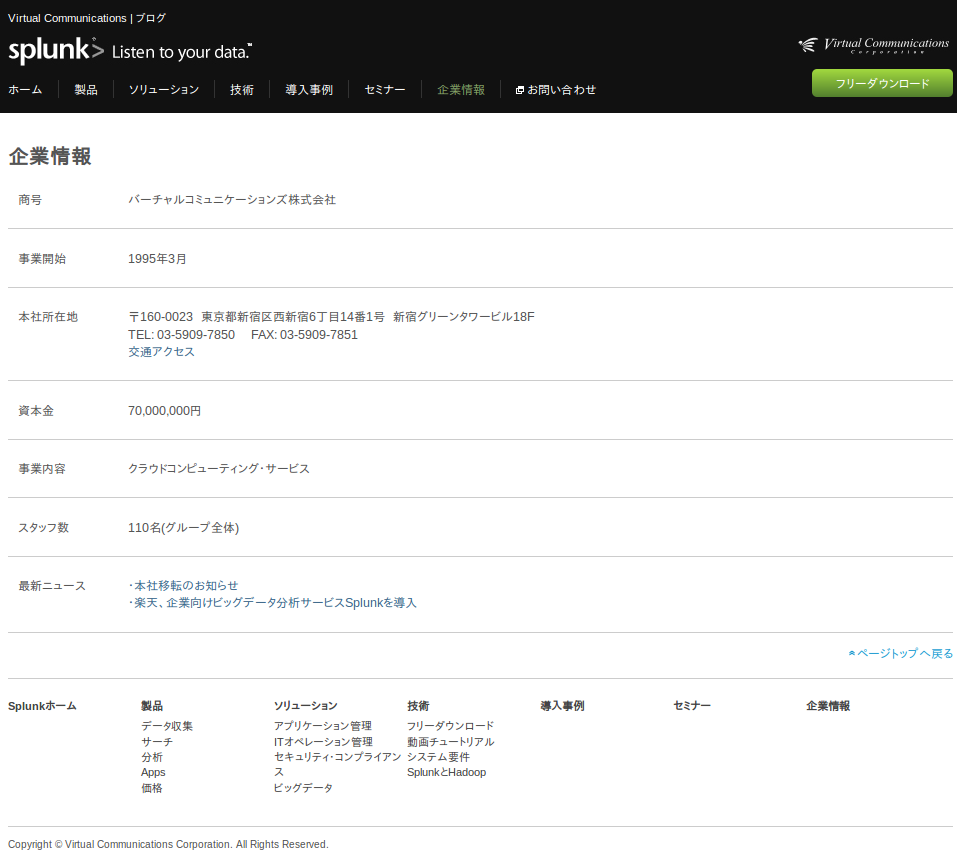Select 導入事例 in the top navigation bar

[x=309, y=90]
